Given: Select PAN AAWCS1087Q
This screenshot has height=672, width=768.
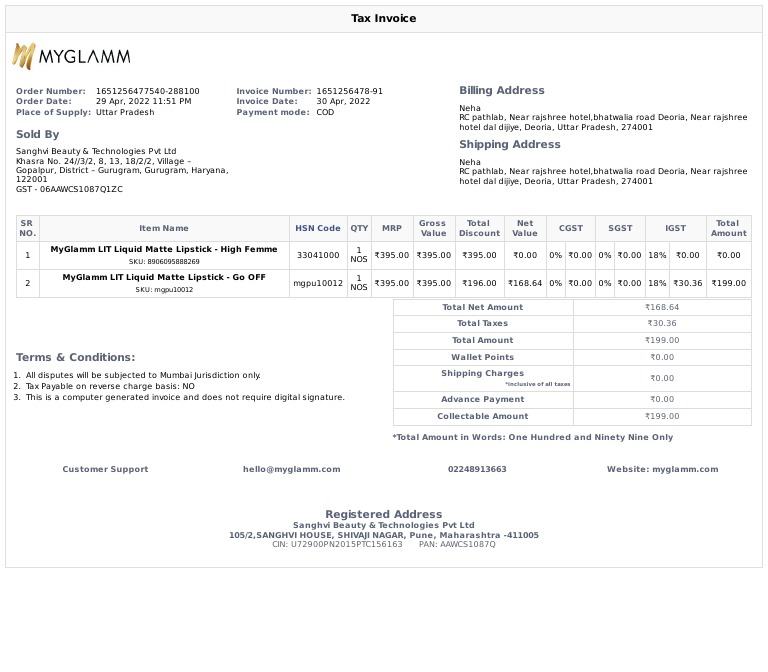Looking at the screenshot, I should tap(457, 544).
